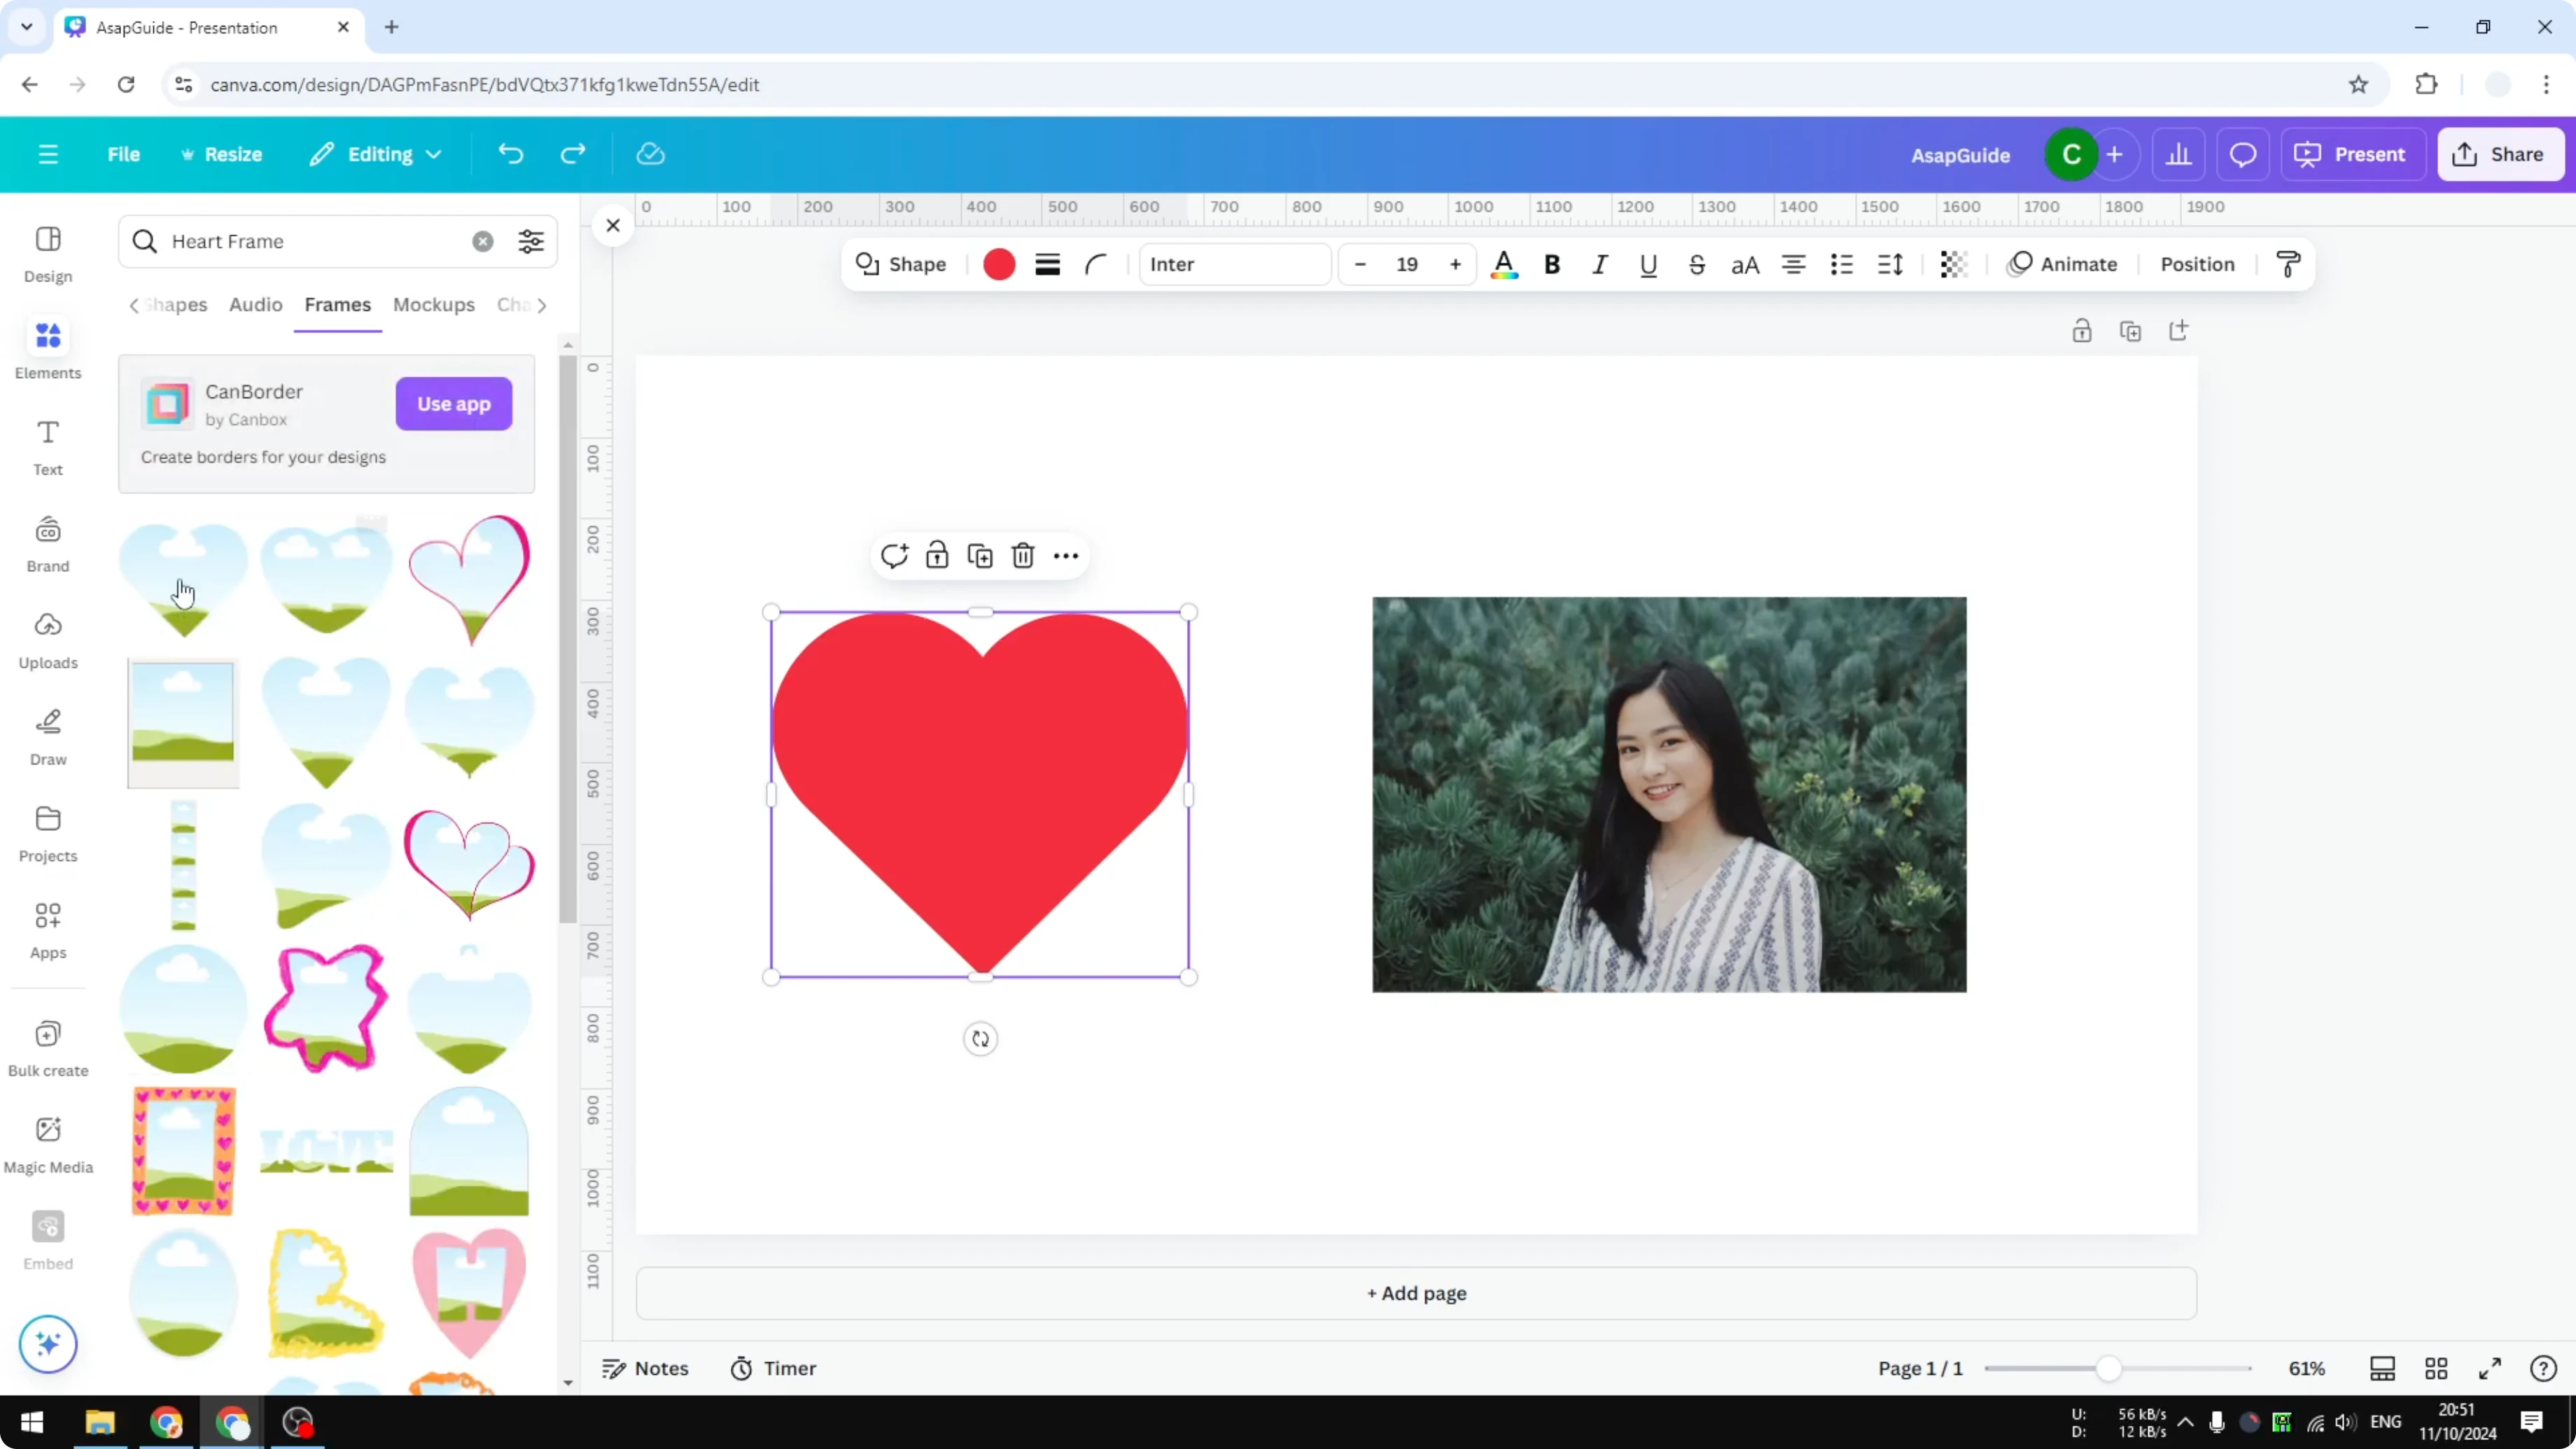2576x1449 pixels.
Task: Toggle strikethrough formatting
Action: pos(1697,264)
